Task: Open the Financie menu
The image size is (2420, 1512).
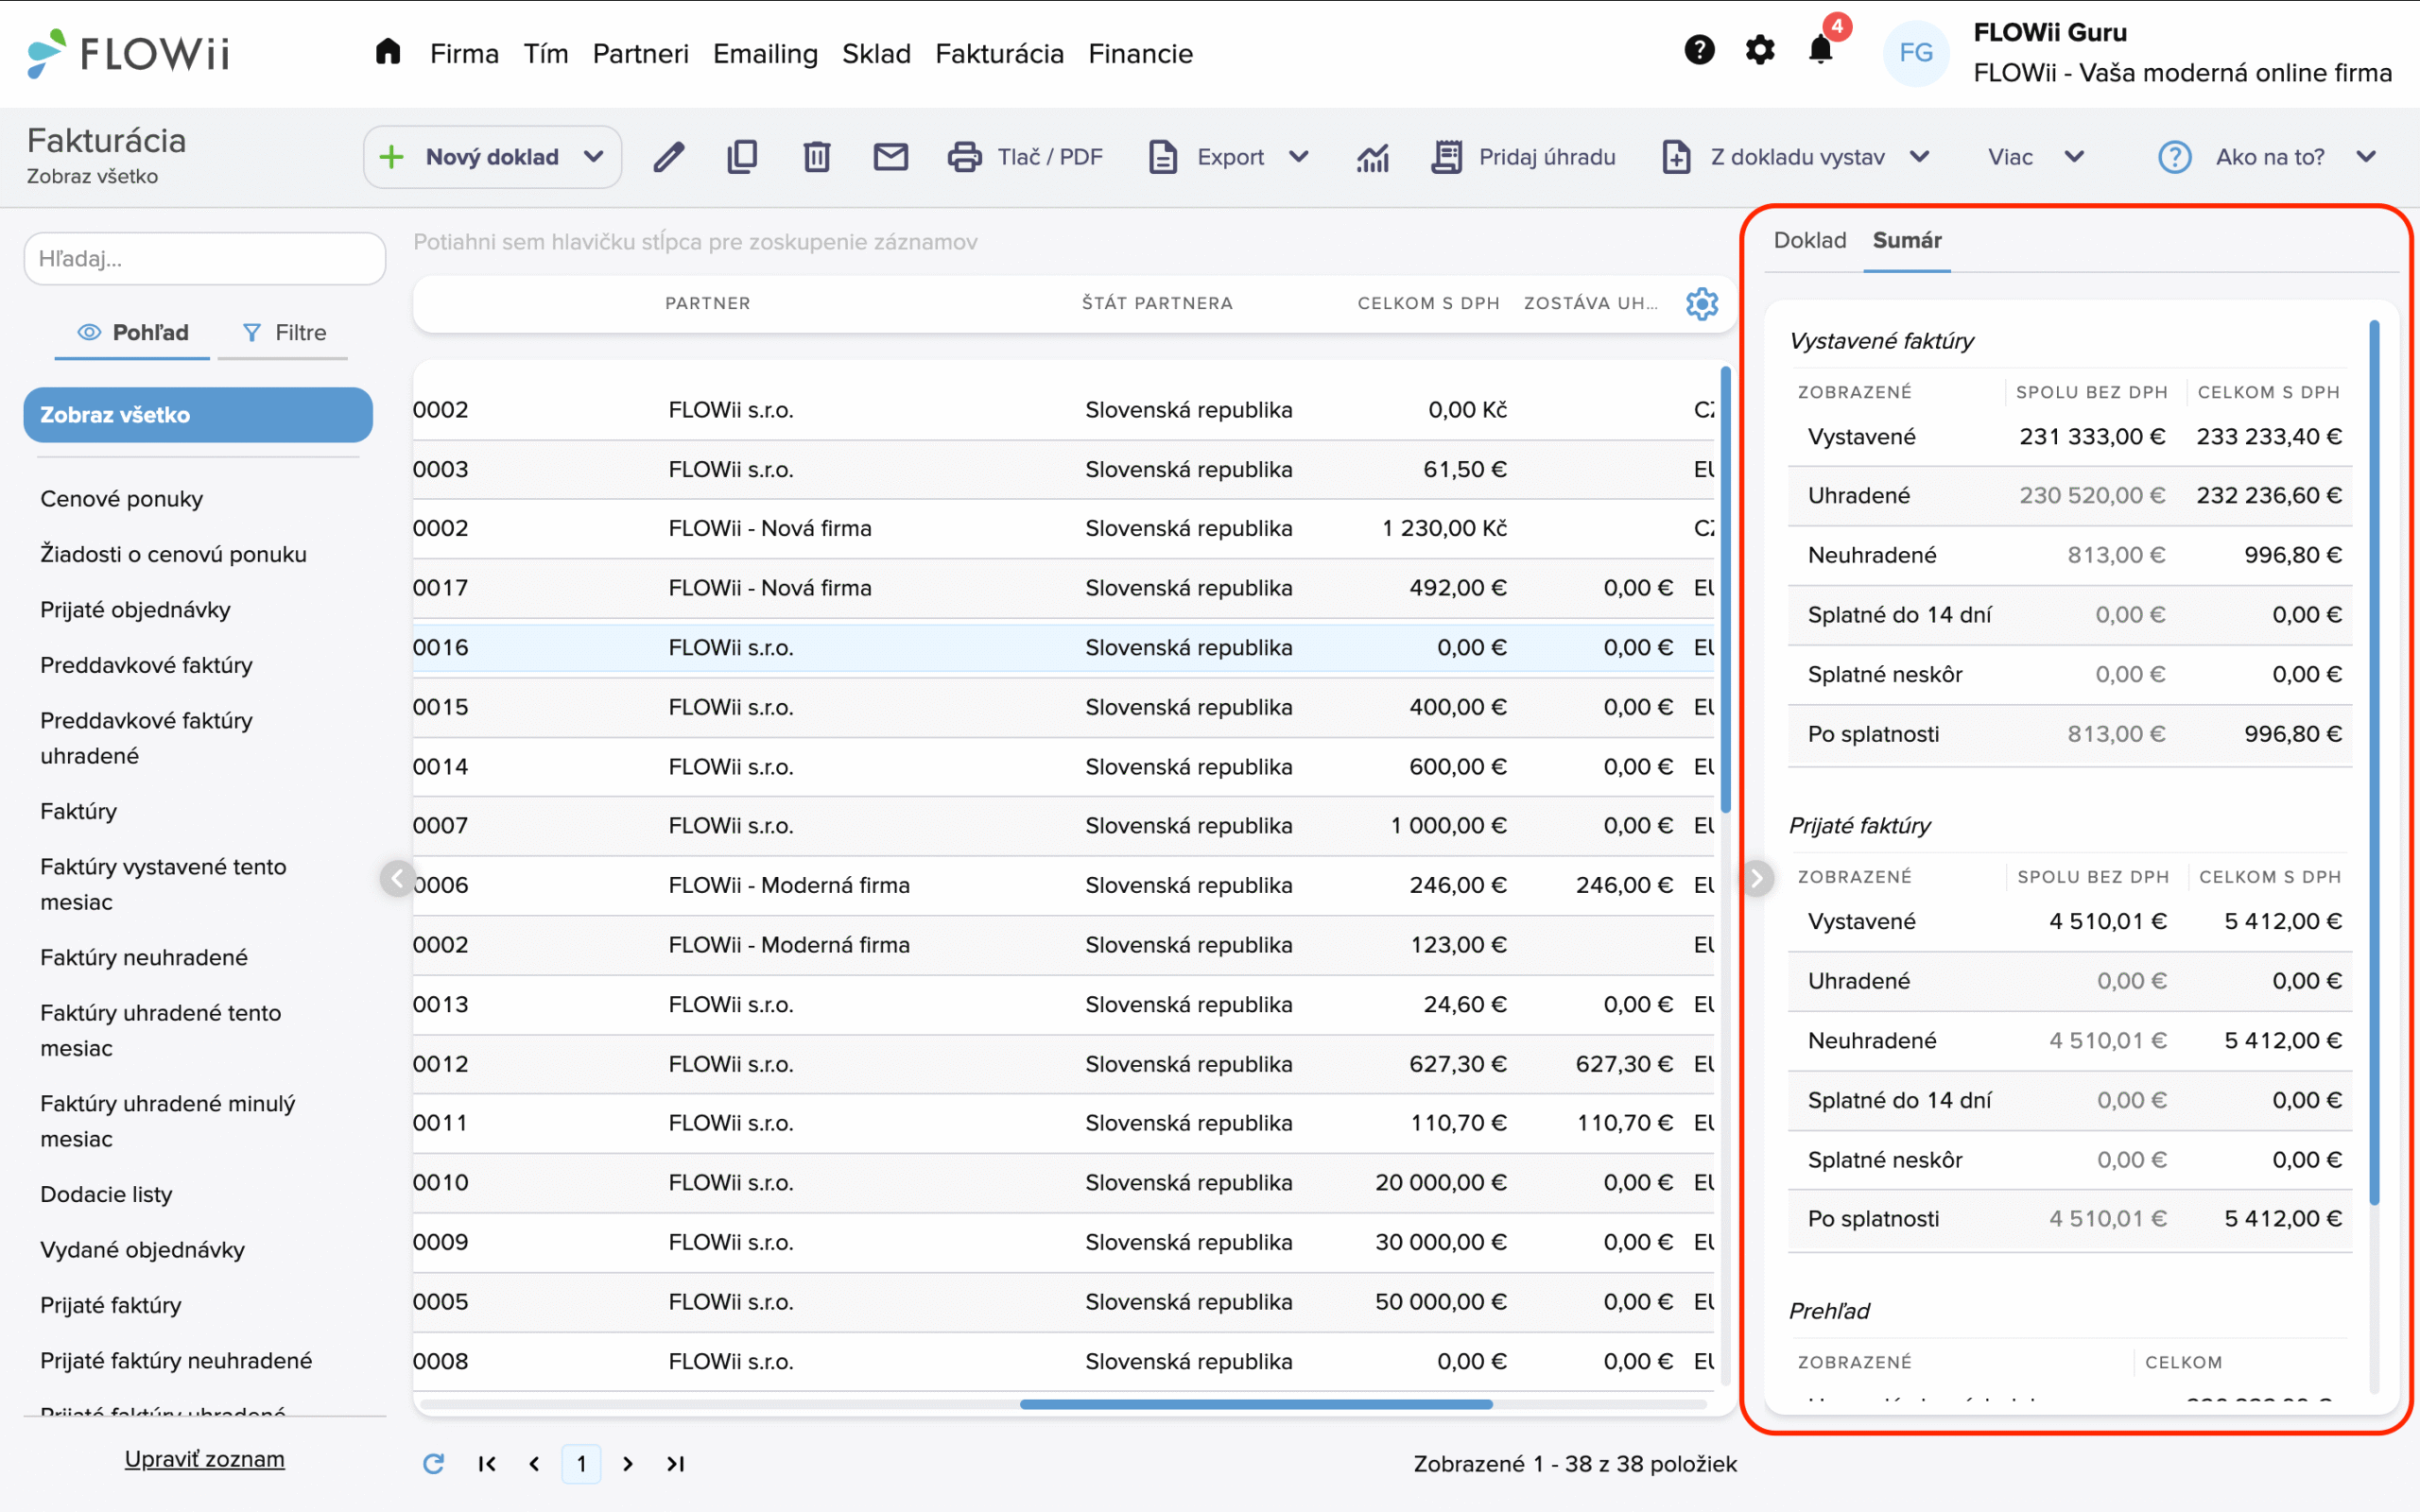Action: tap(1140, 53)
